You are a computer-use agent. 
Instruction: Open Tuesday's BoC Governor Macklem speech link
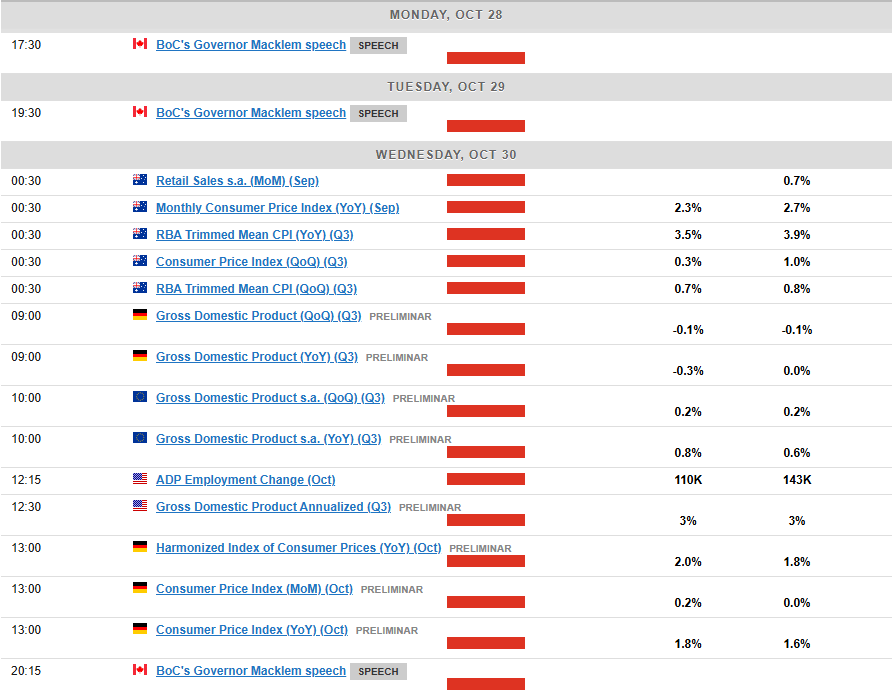click(251, 113)
